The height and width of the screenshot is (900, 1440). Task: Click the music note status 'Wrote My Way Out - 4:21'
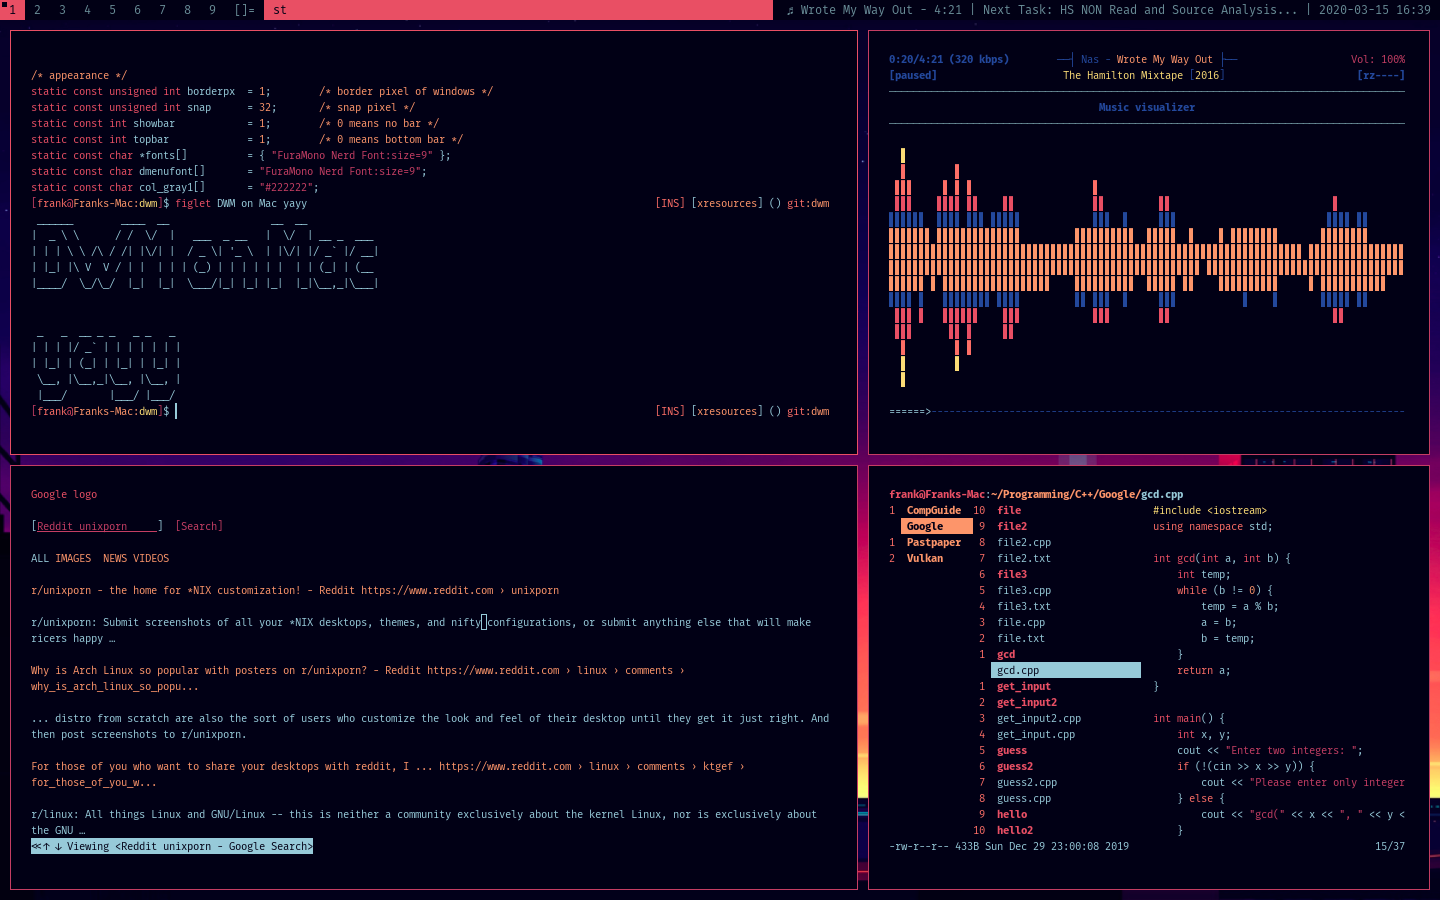[x=874, y=10]
